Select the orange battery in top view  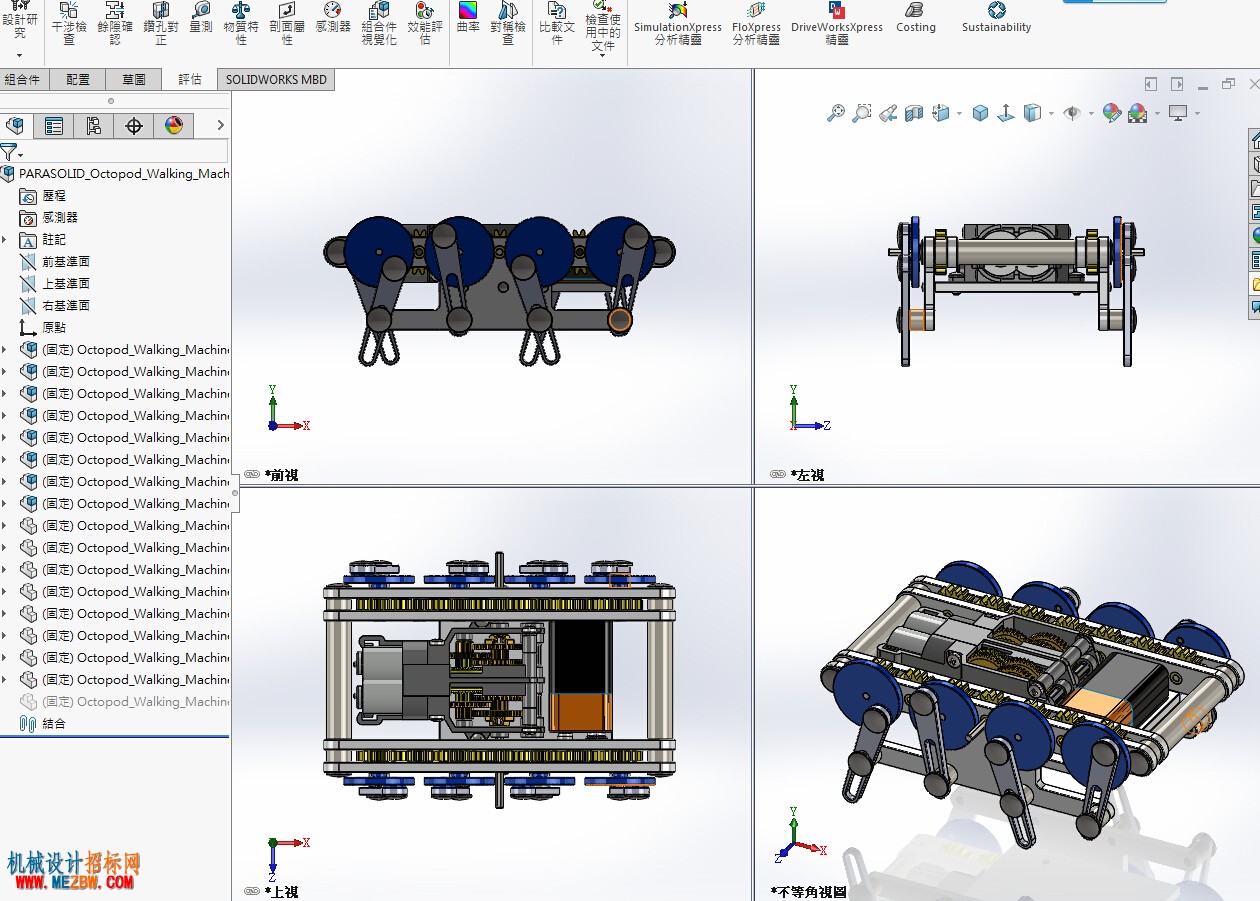pos(580,713)
